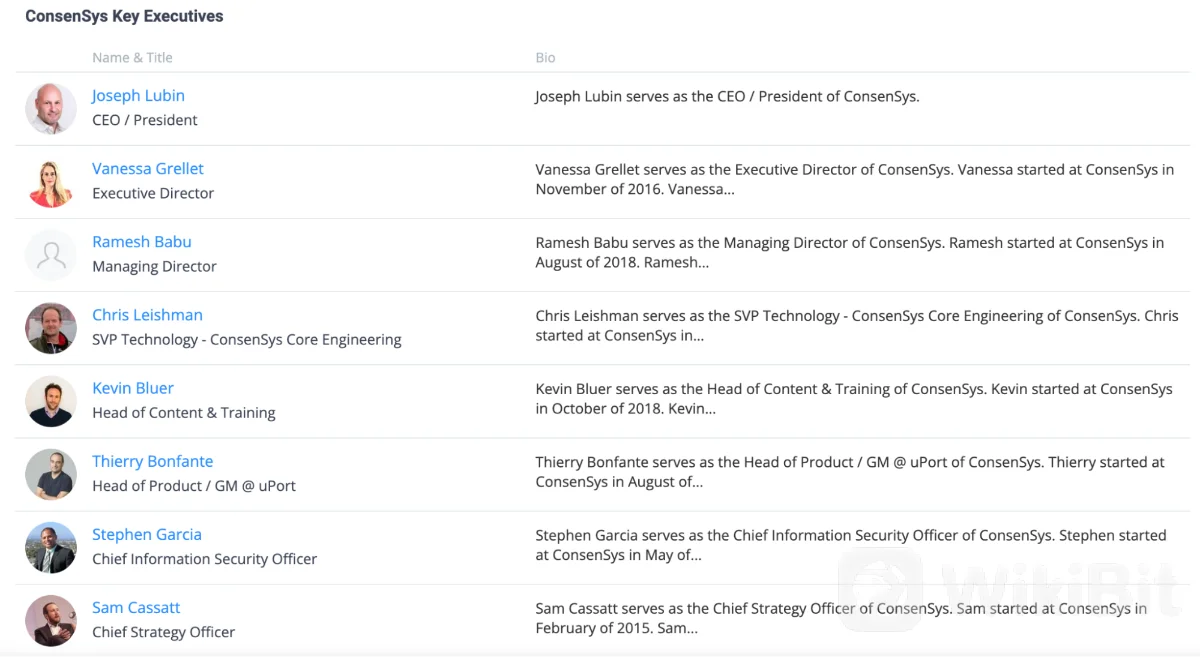
Task: Click the Name & Title column header
Action: click(132, 58)
